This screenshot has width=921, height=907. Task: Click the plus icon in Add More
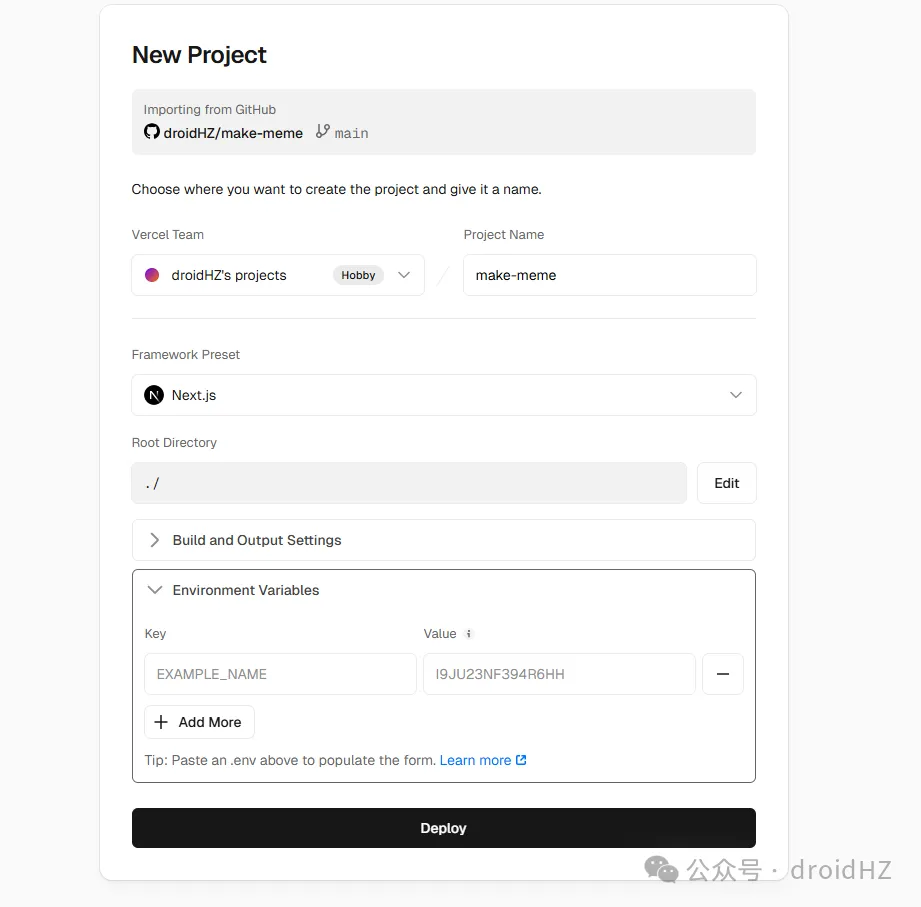pos(161,722)
